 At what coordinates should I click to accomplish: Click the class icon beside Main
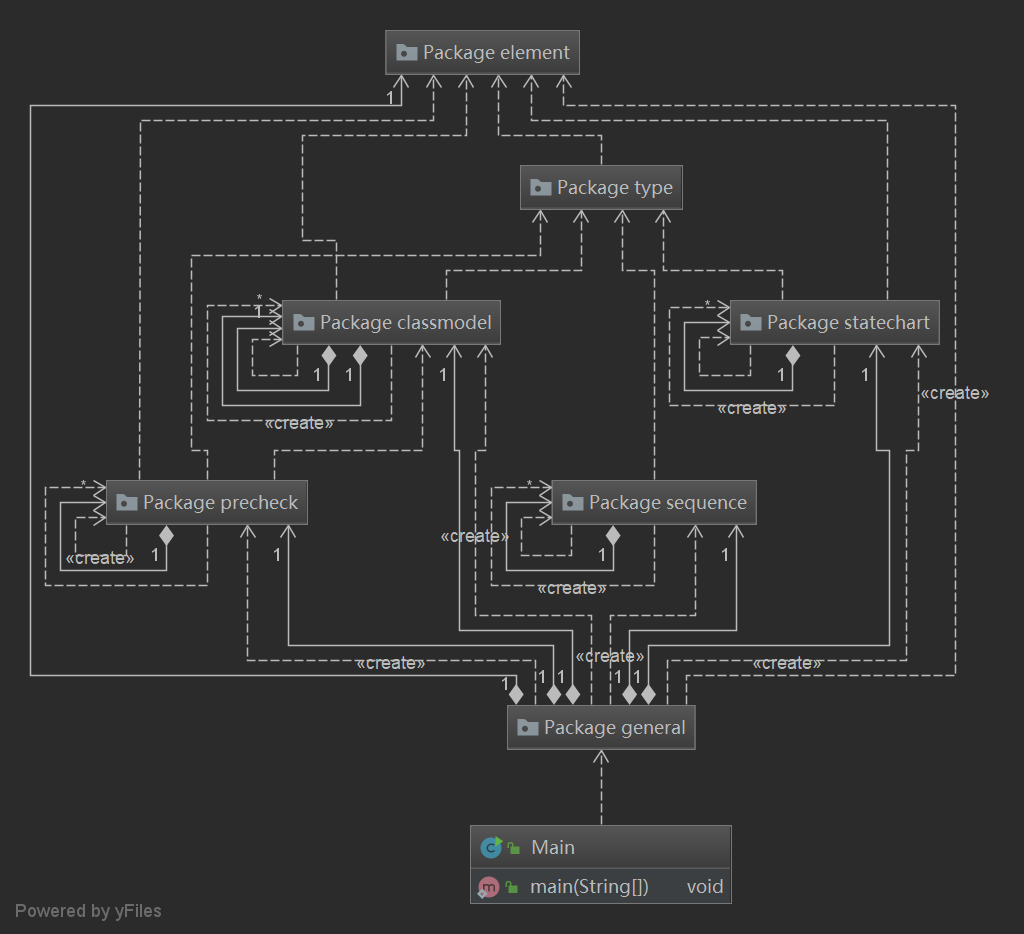pyautogui.click(x=491, y=847)
